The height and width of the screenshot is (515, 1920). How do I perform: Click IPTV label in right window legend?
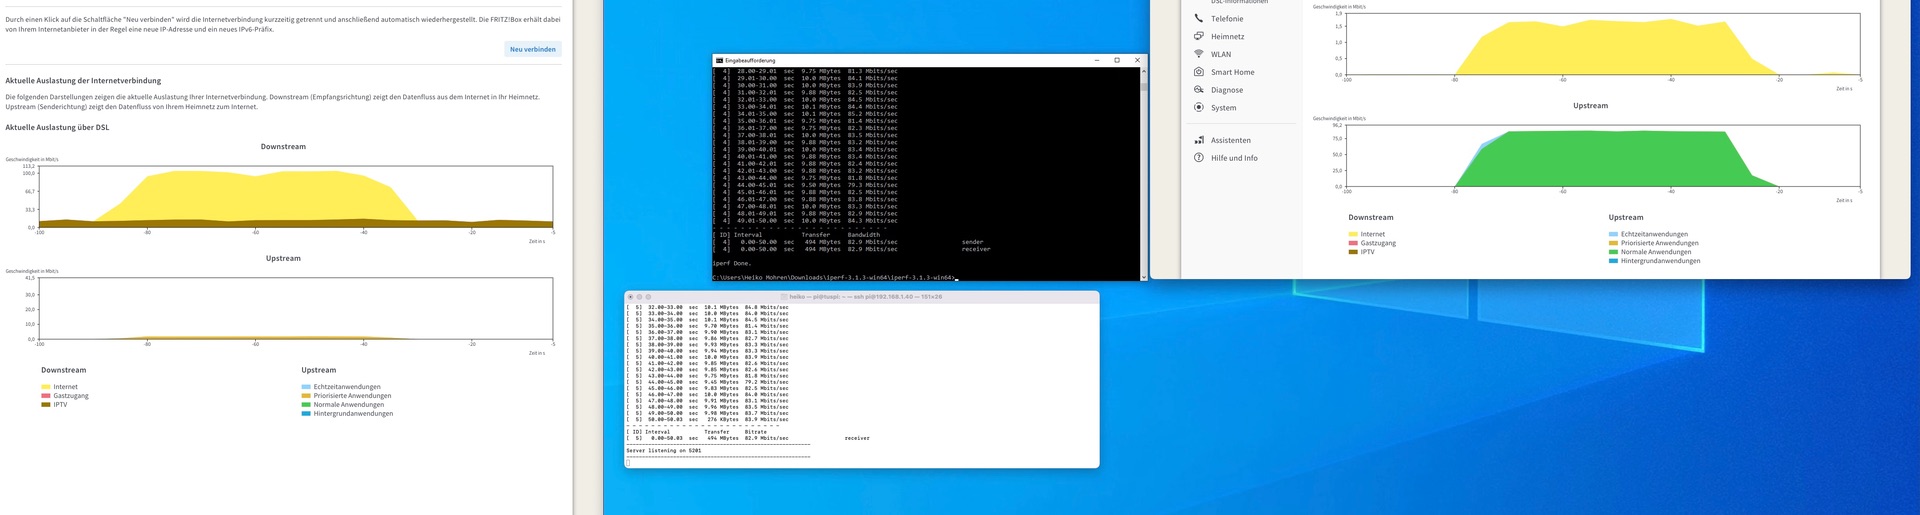pyautogui.click(x=1368, y=252)
